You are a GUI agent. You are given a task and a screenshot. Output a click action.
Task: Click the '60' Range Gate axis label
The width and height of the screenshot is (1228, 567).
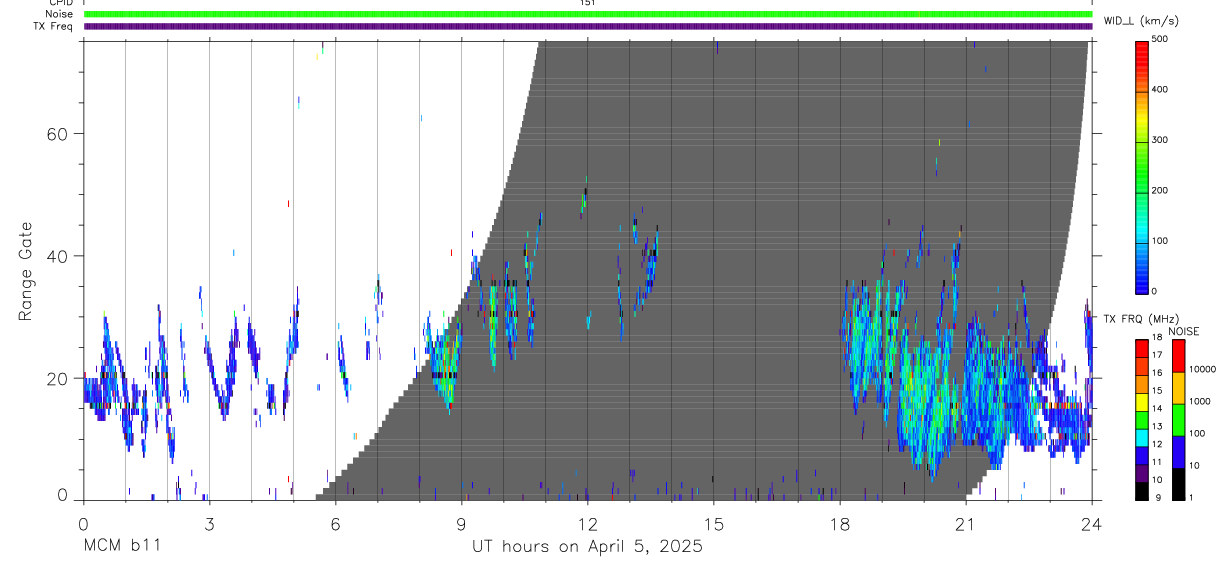(x=56, y=133)
